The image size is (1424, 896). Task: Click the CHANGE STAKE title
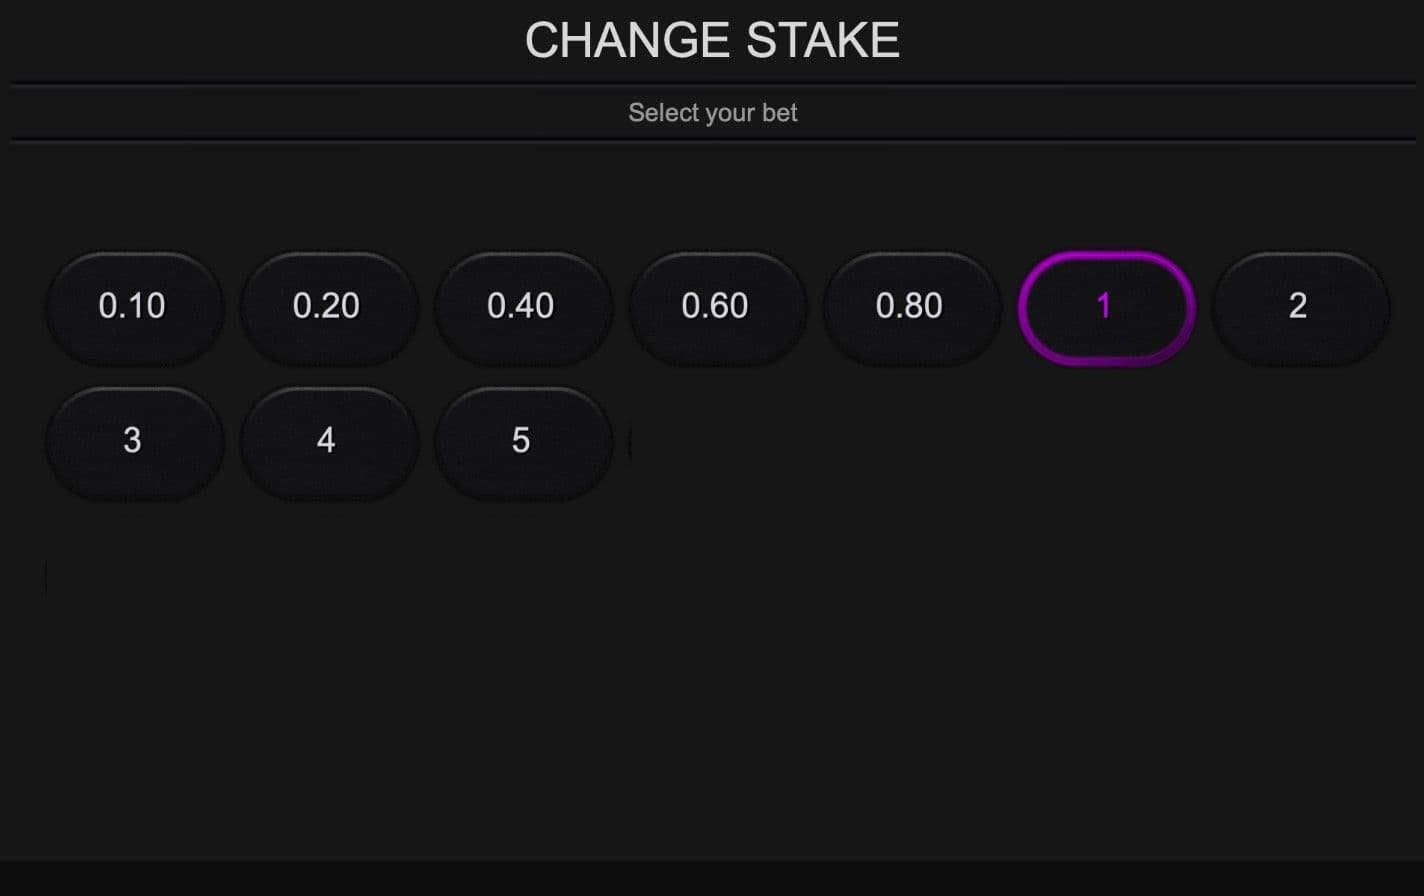711,40
